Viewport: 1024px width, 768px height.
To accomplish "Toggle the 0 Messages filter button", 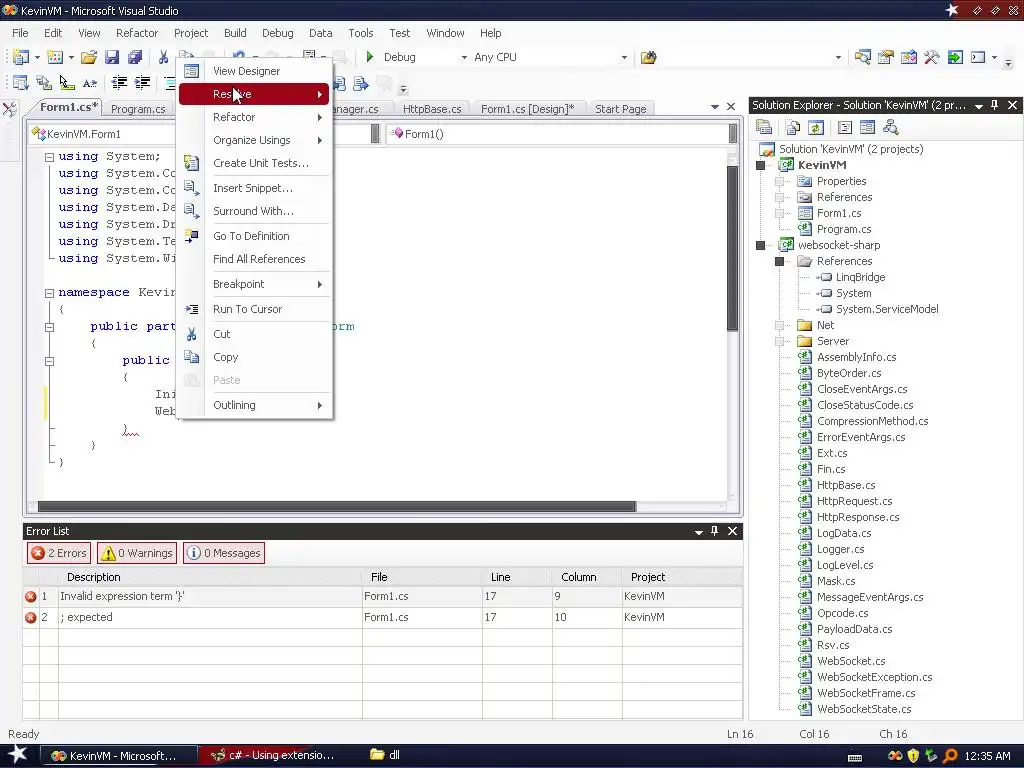I will (x=224, y=553).
